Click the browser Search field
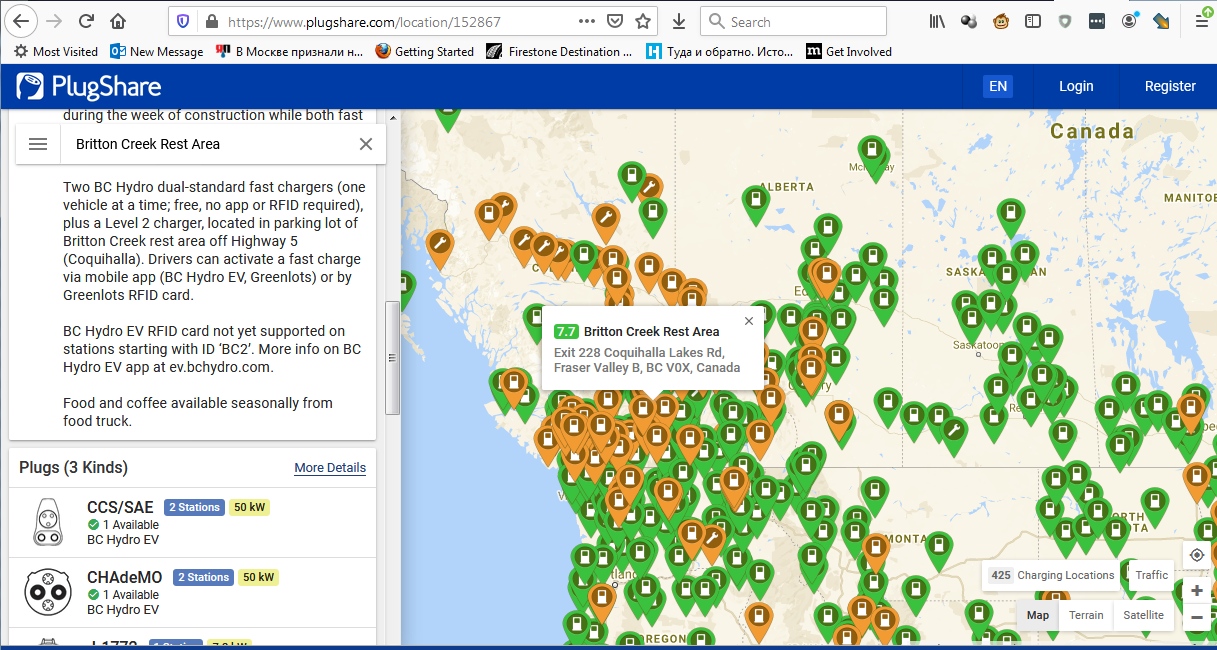This screenshot has height=650, width=1217. [793, 21]
